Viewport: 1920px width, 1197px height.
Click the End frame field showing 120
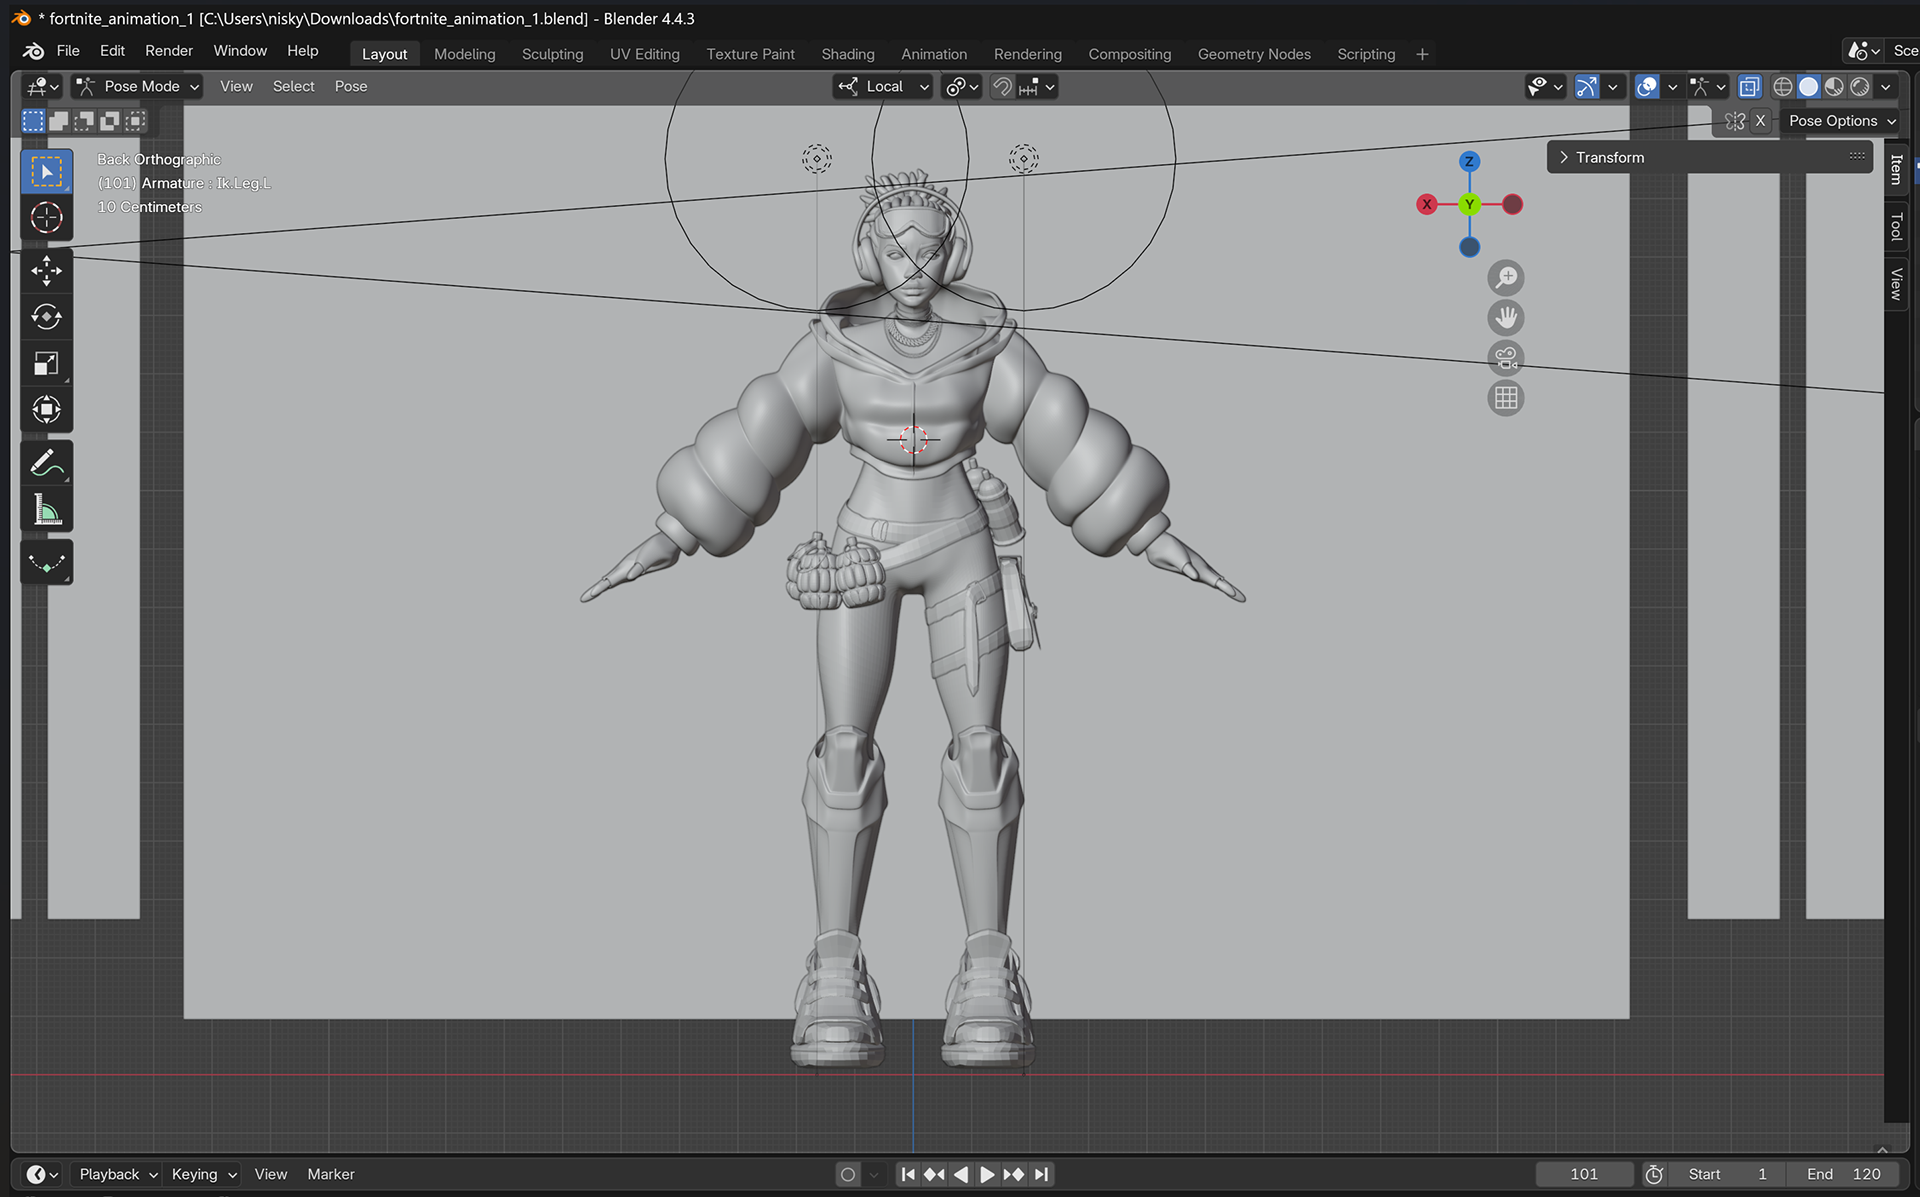[x=1843, y=1174]
